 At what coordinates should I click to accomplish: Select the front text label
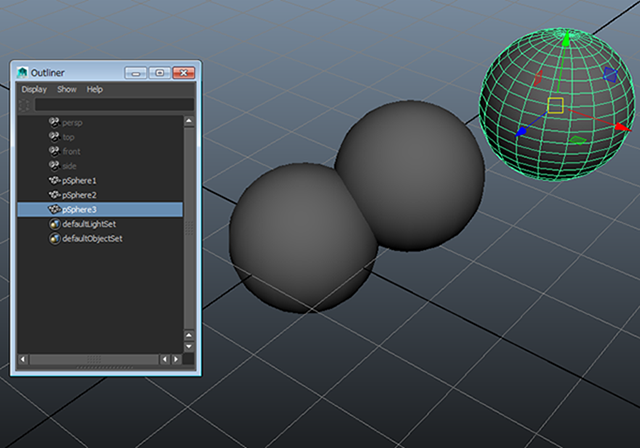click(71, 152)
